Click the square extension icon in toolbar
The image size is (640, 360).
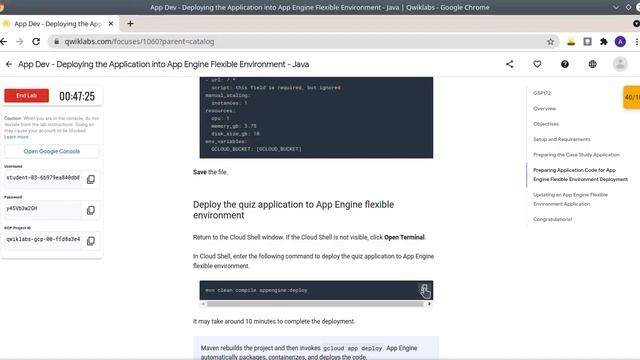[x=587, y=42]
